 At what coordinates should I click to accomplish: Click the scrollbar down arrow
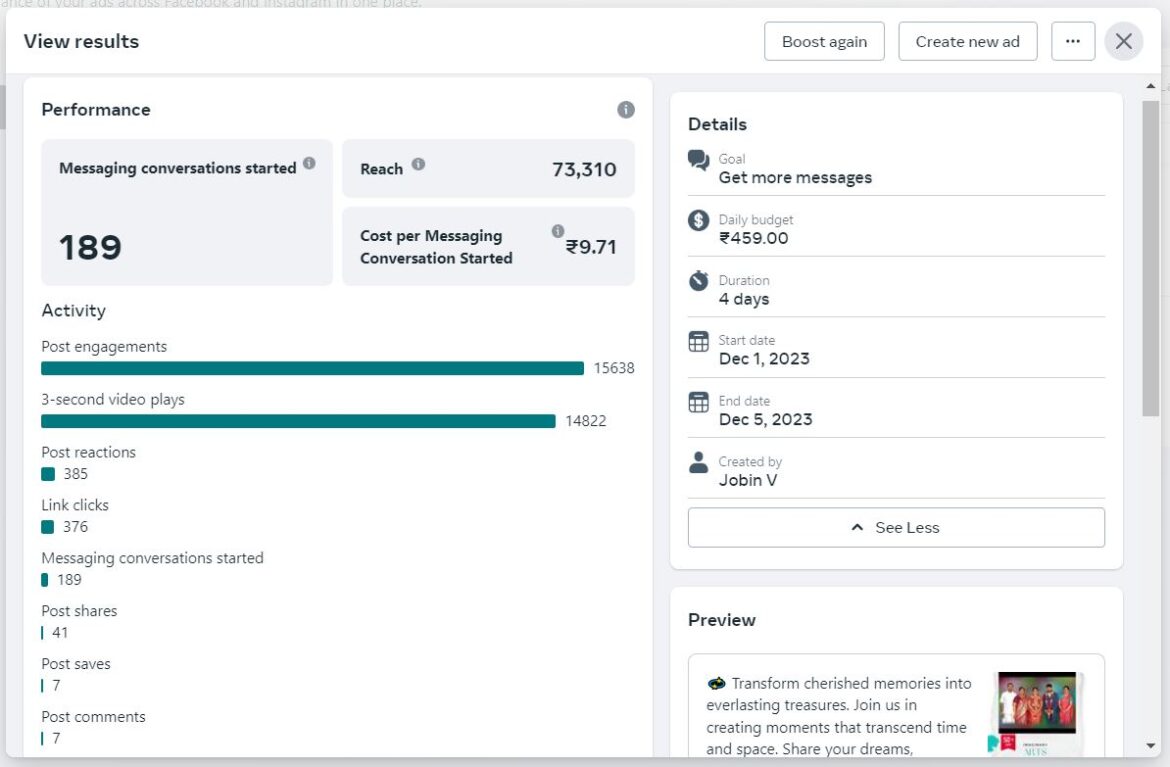[x=1151, y=746]
